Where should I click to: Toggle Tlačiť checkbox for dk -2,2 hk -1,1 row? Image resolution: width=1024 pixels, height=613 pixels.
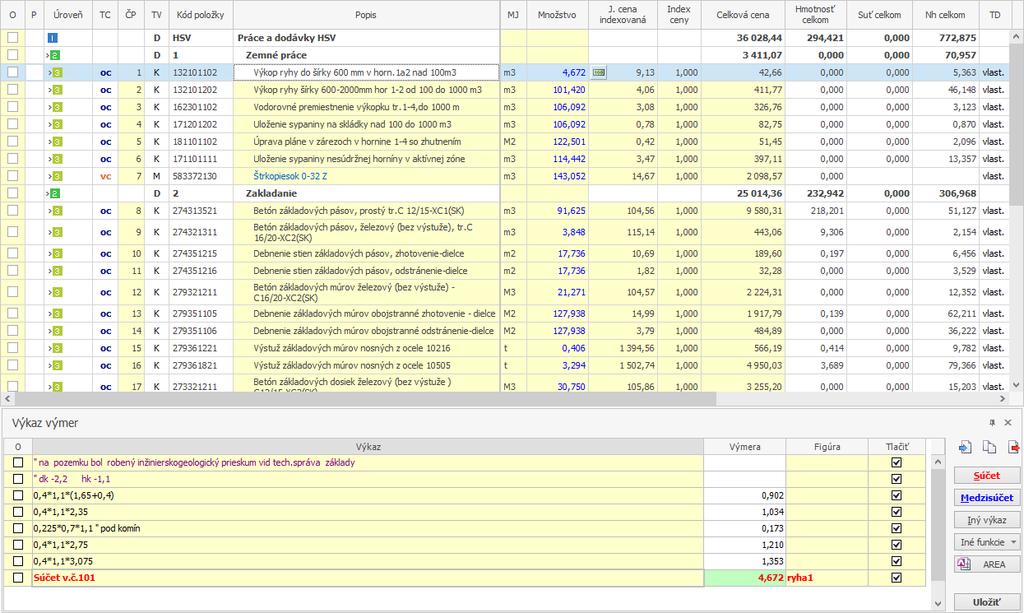897,479
